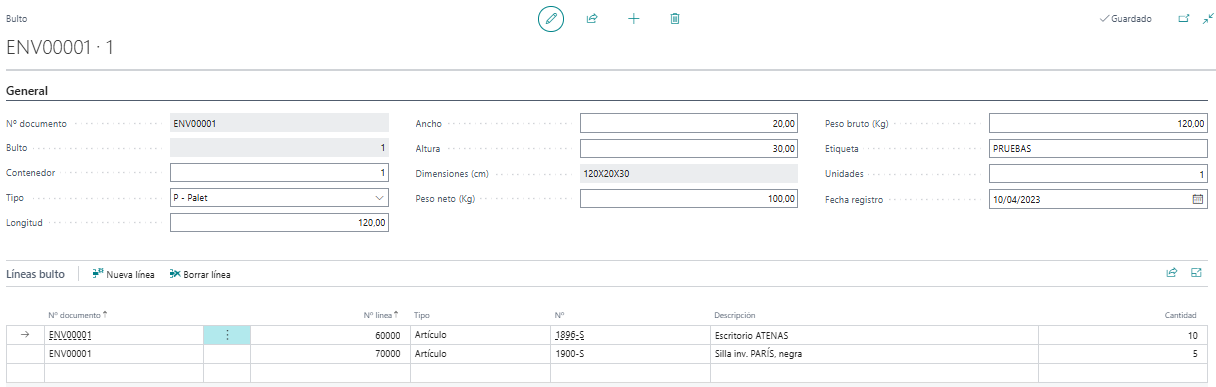Click the Guardado saved status indicator
Image resolution: width=1216 pixels, height=387 pixels.
tap(1125, 19)
